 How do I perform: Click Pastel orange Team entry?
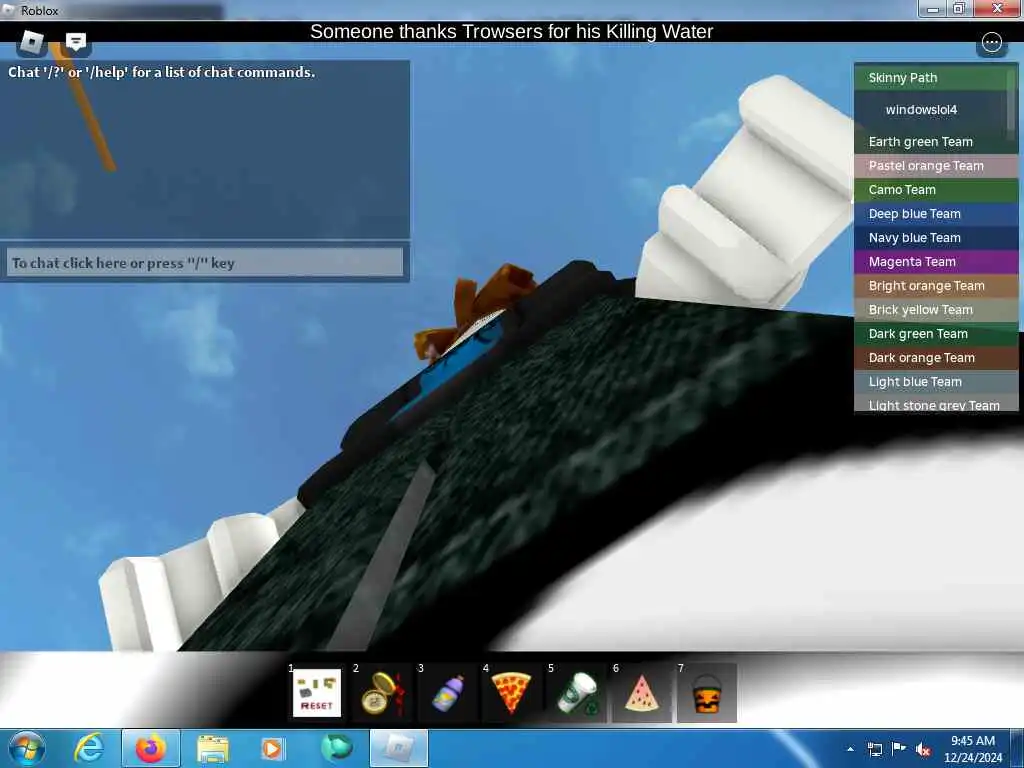pos(936,166)
